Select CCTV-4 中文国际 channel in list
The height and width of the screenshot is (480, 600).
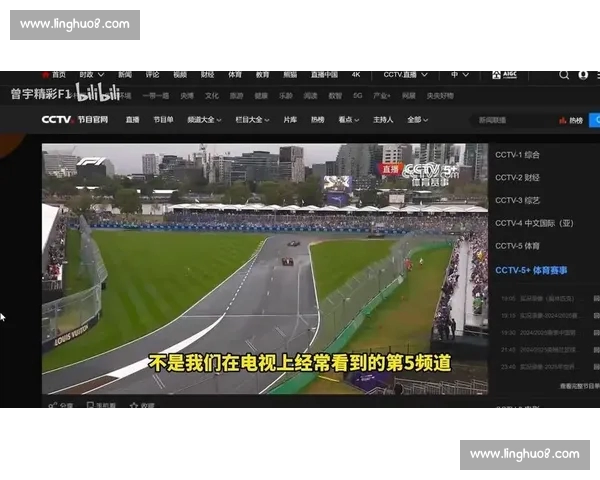[534, 223]
